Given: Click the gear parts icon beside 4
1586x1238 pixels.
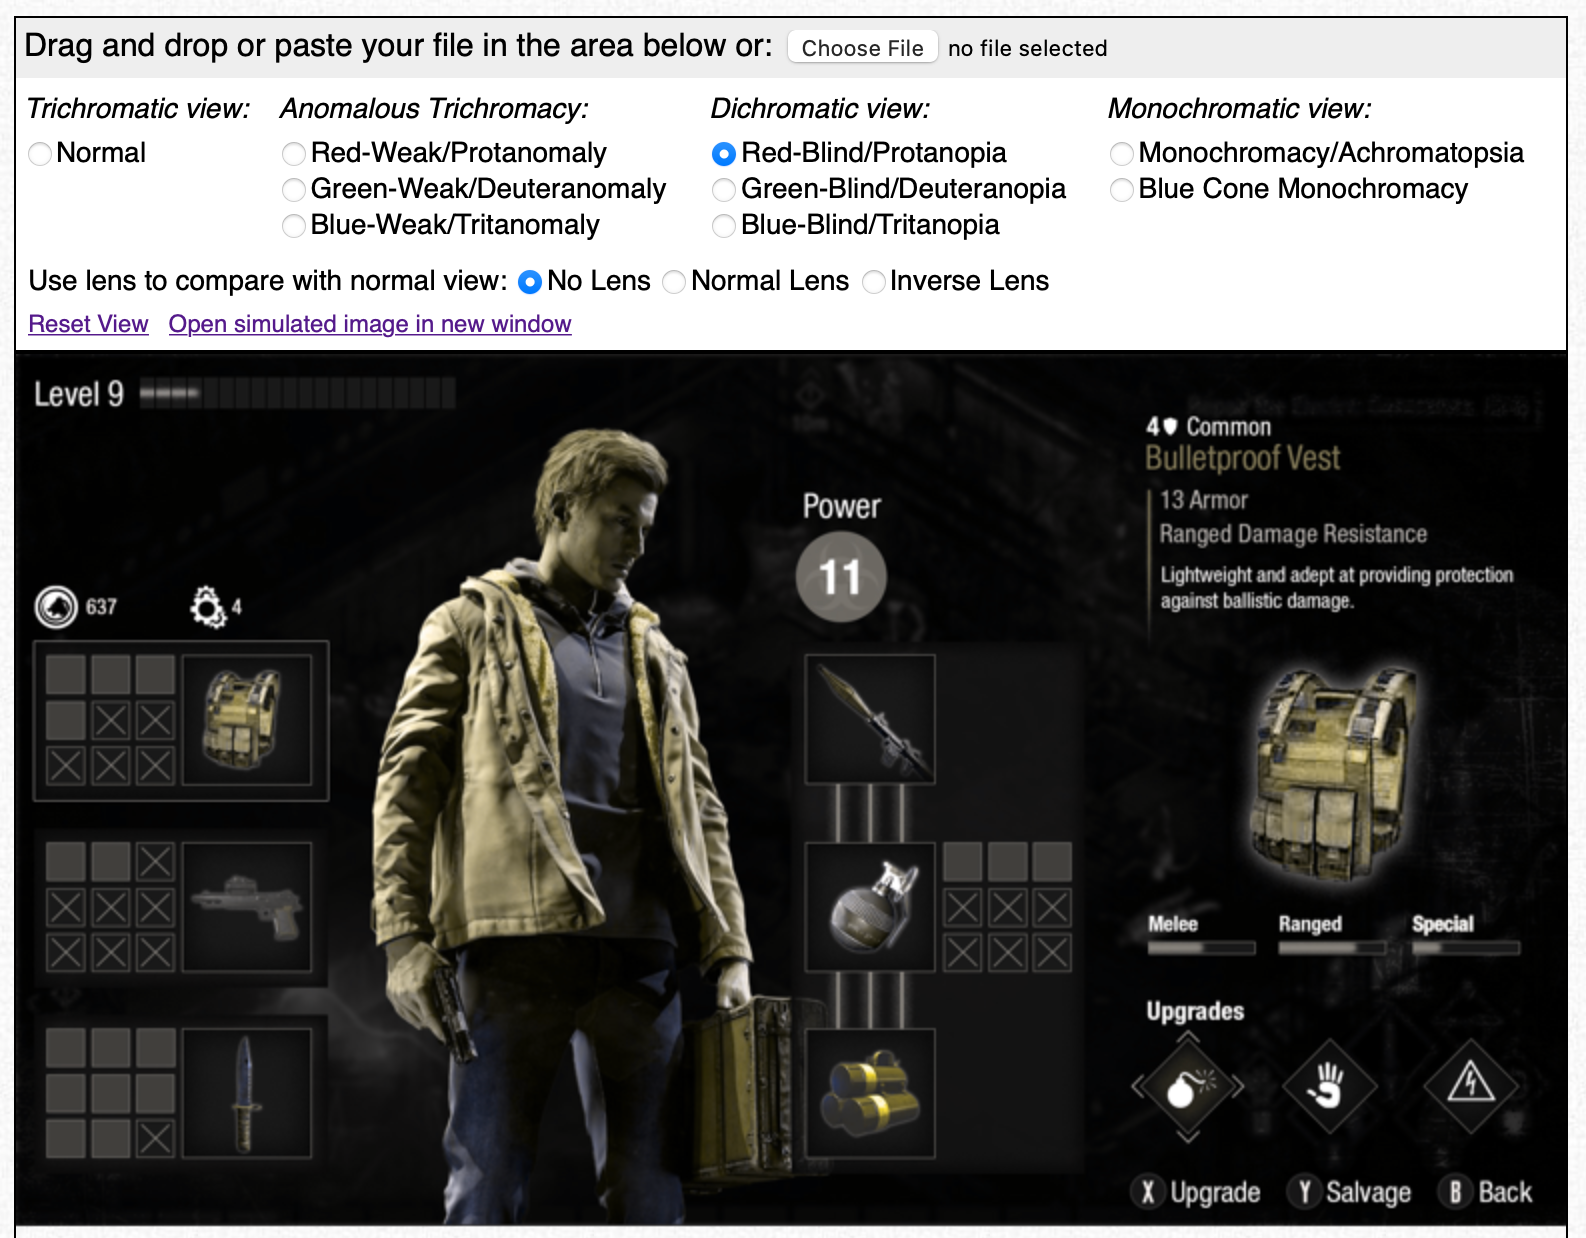Looking at the screenshot, I should tap(208, 606).
